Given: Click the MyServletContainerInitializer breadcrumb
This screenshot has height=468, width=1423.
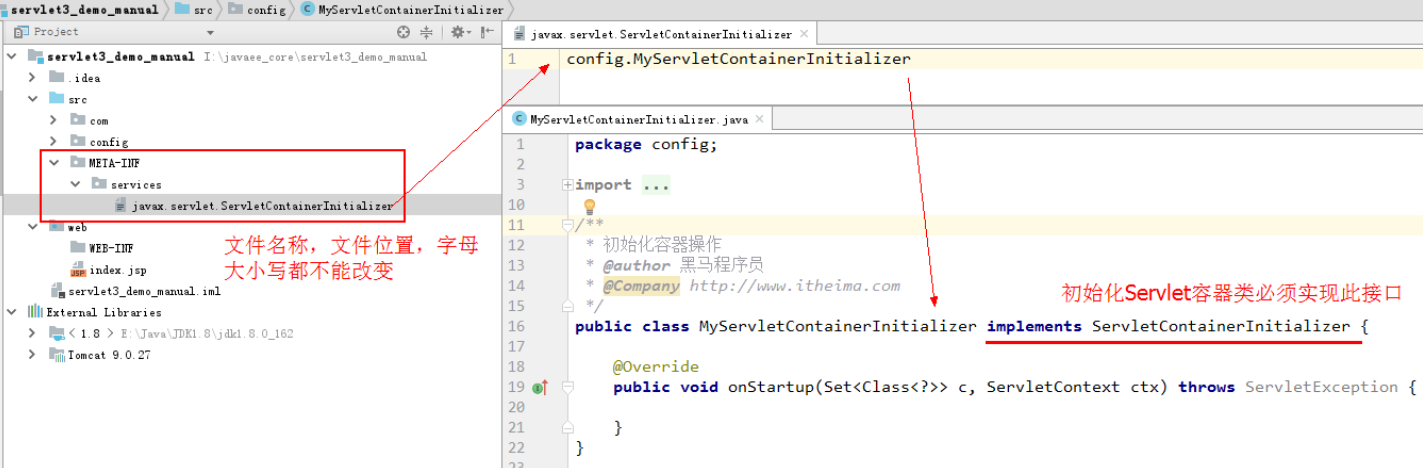Looking at the screenshot, I should point(402,9).
